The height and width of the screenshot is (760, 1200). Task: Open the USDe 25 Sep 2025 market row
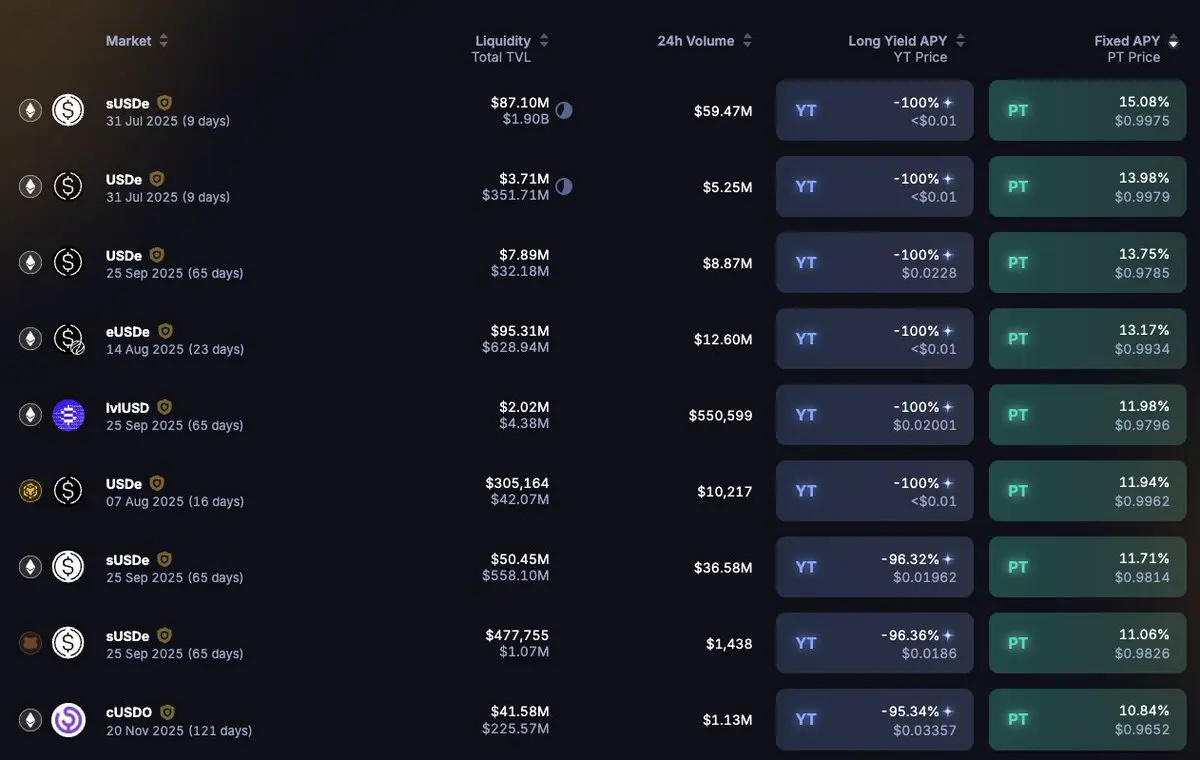[600, 263]
